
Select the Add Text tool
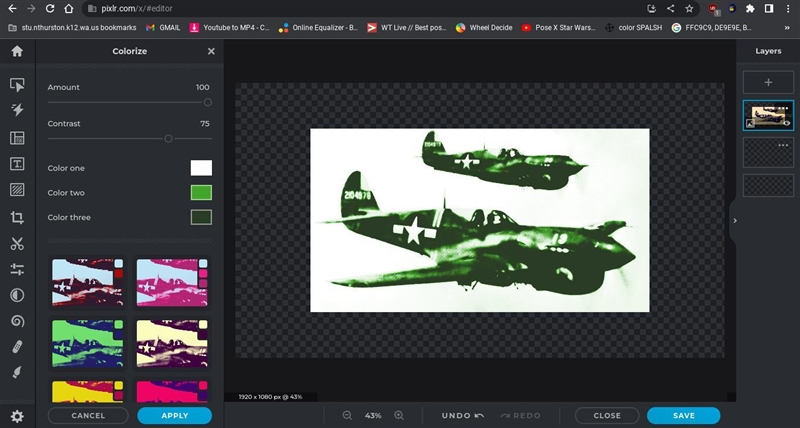17,164
